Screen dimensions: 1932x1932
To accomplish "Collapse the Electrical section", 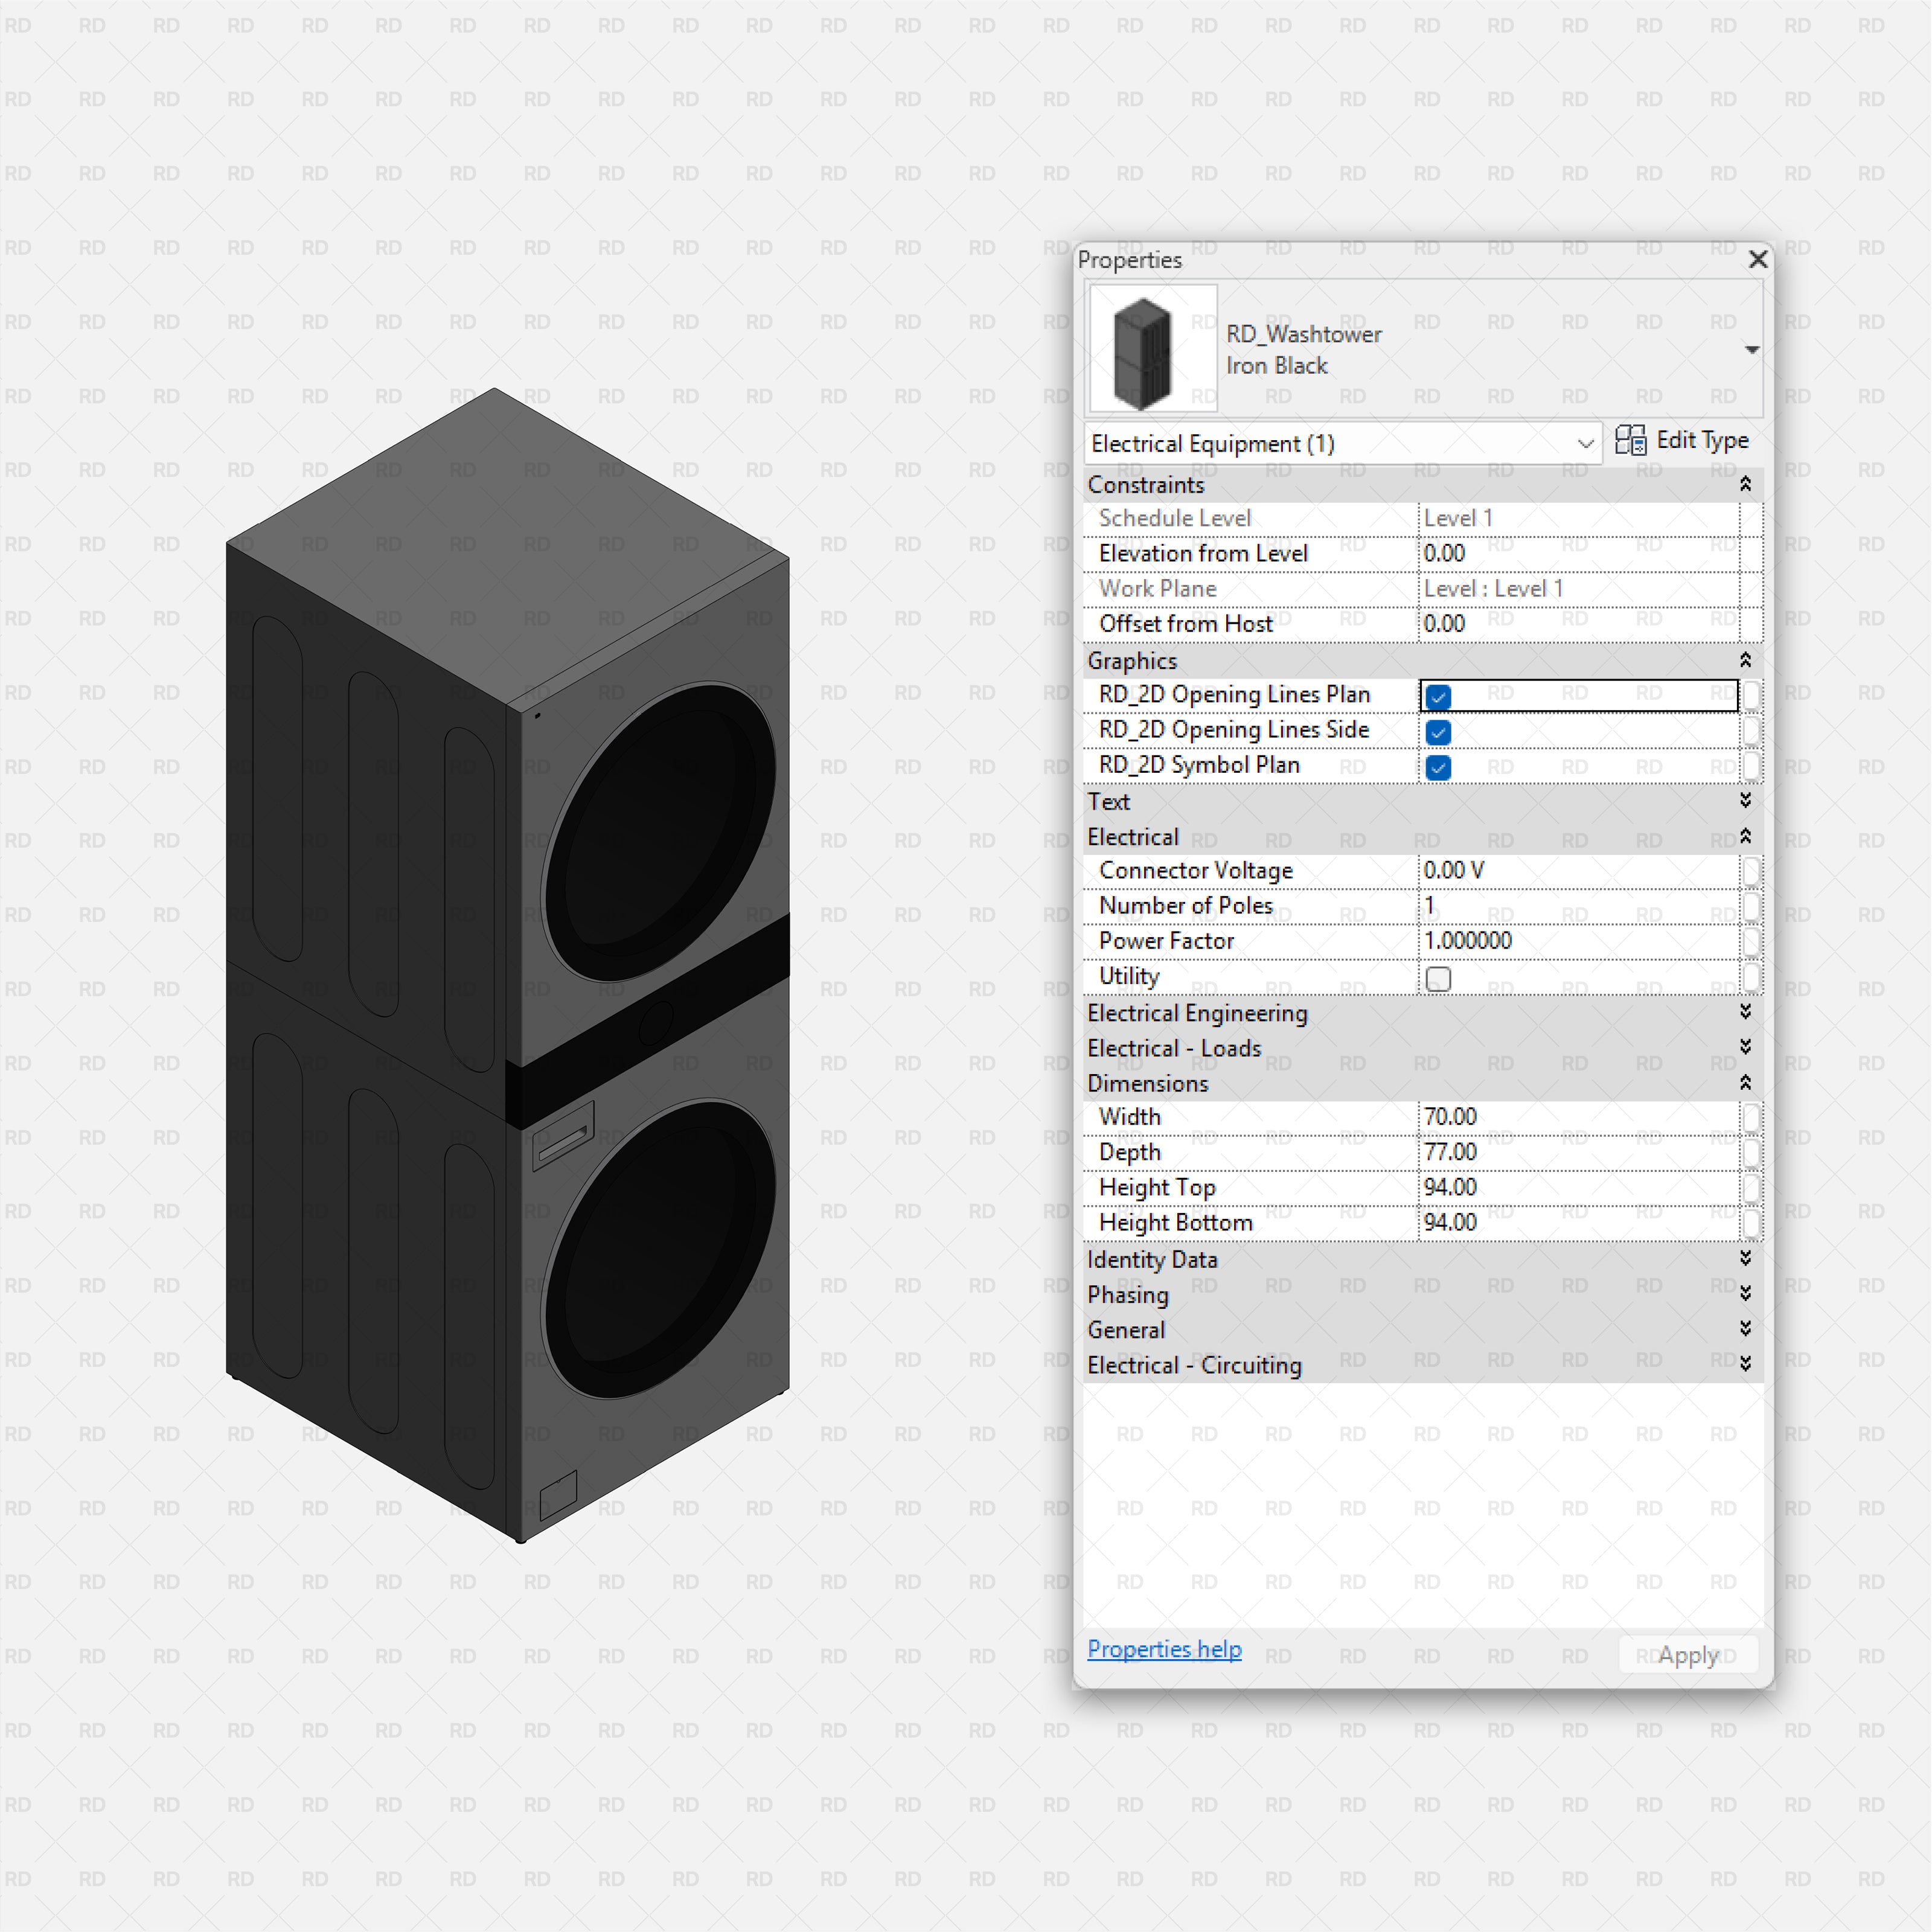I will coord(1745,837).
